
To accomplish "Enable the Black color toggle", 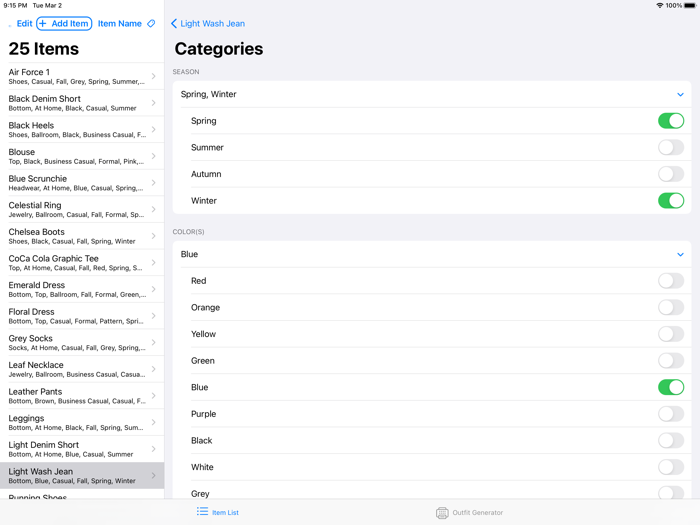I will pyautogui.click(x=671, y=441).
